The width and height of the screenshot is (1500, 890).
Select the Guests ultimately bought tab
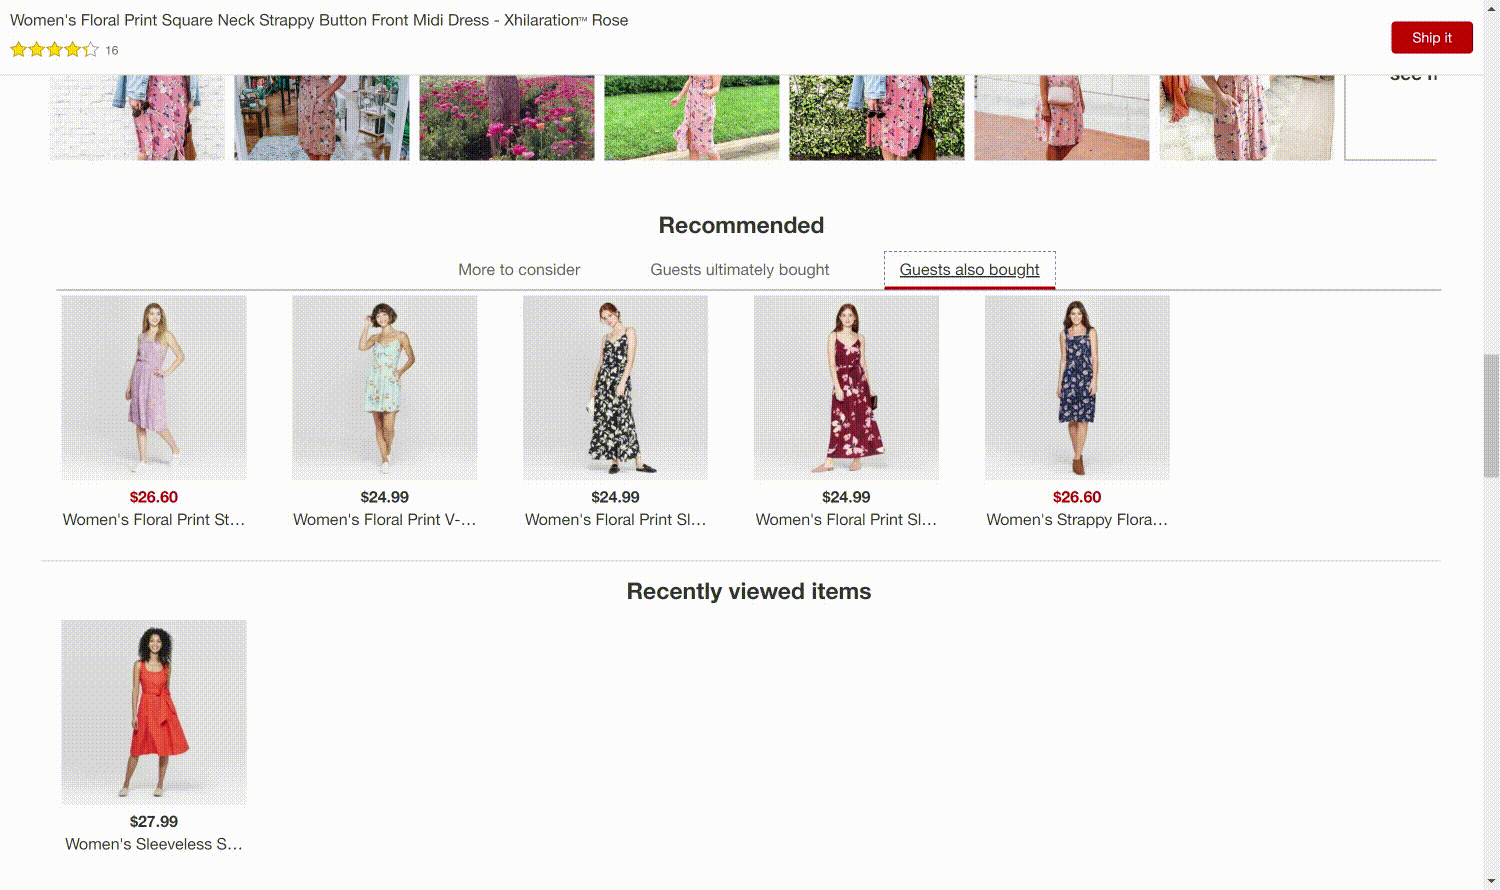point(739,270)
